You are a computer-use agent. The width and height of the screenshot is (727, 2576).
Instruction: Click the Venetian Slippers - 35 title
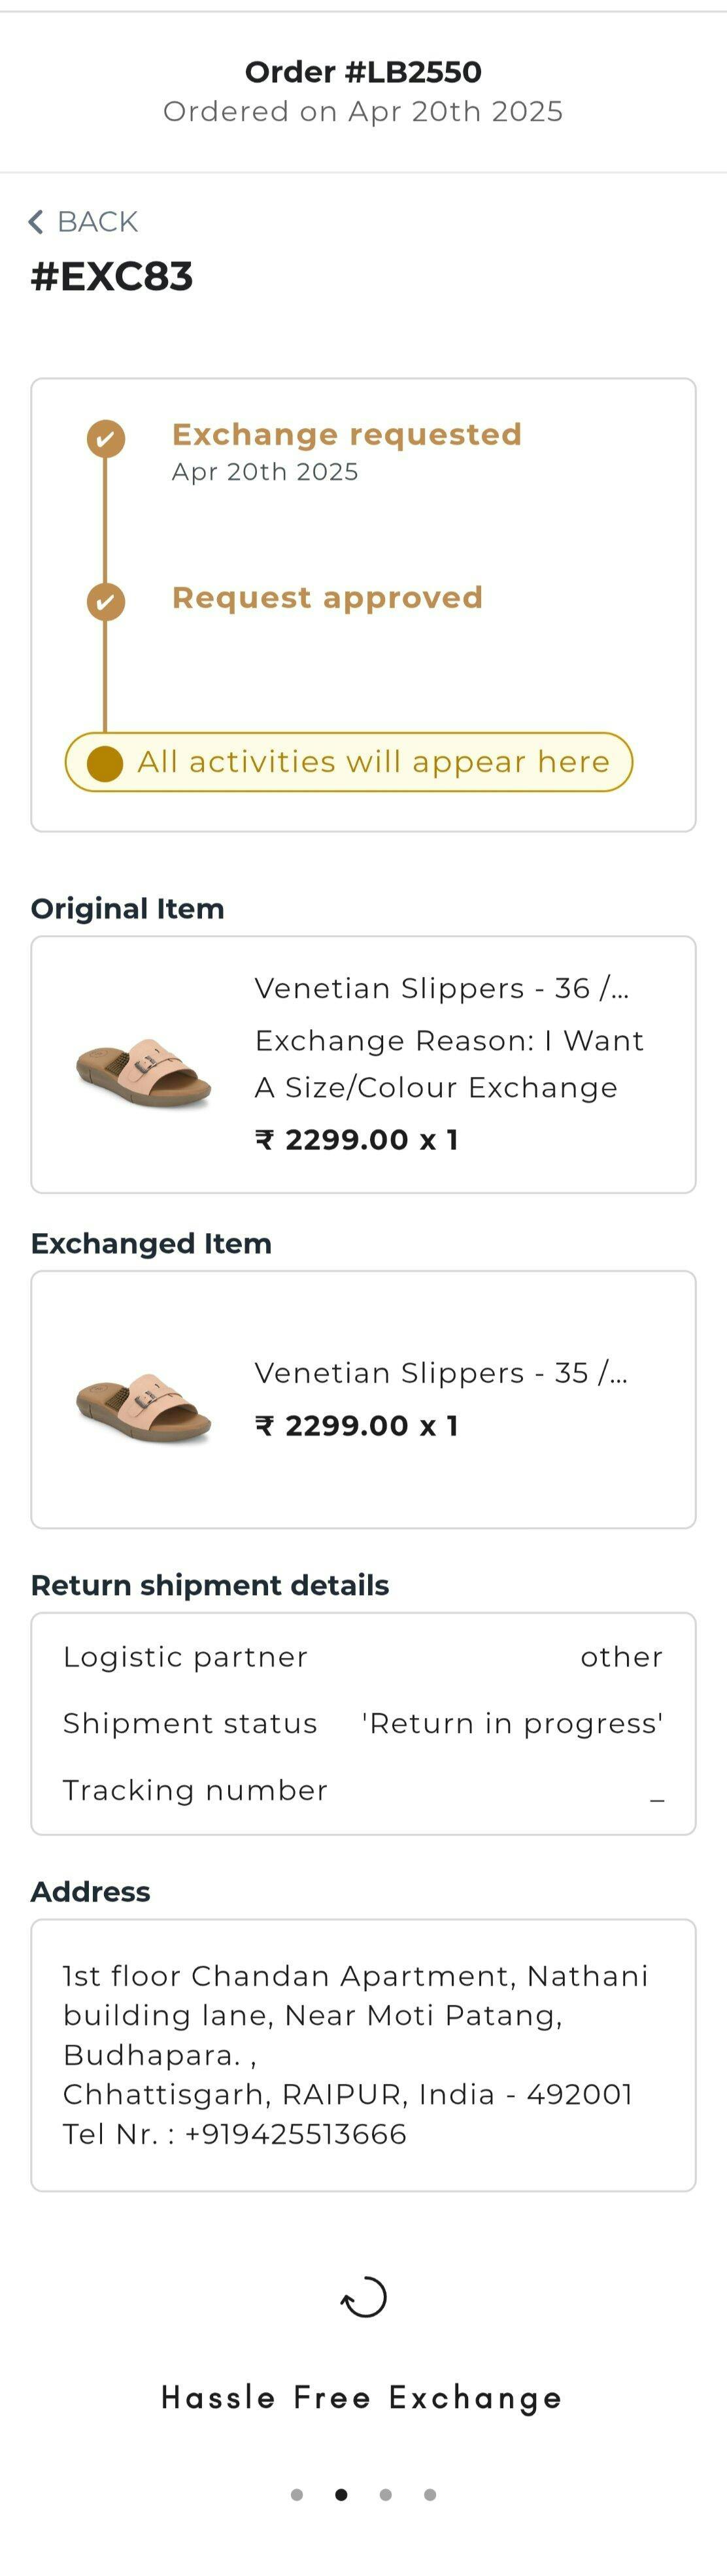pyautogui.click(x=441, y=1372)
